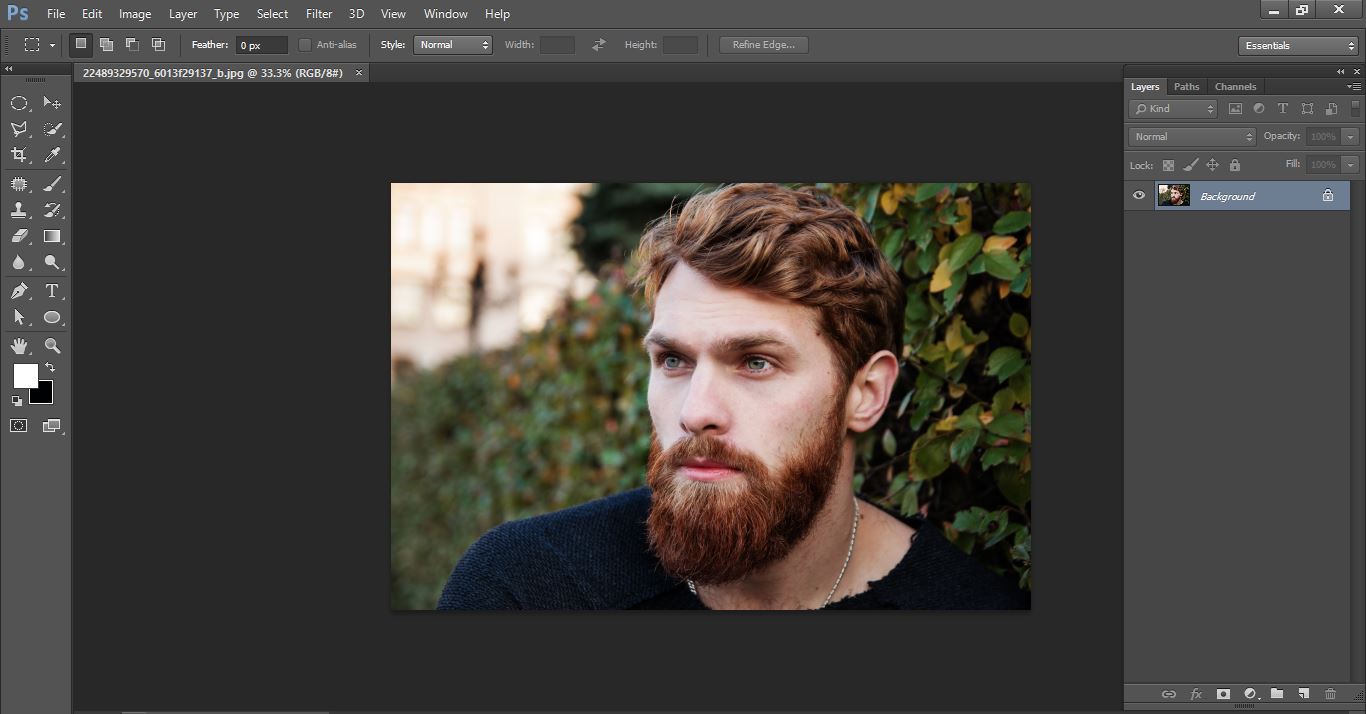Screen dimensions: 1366x714
Task: Open the Filter menu
Action: coord(318,13)
